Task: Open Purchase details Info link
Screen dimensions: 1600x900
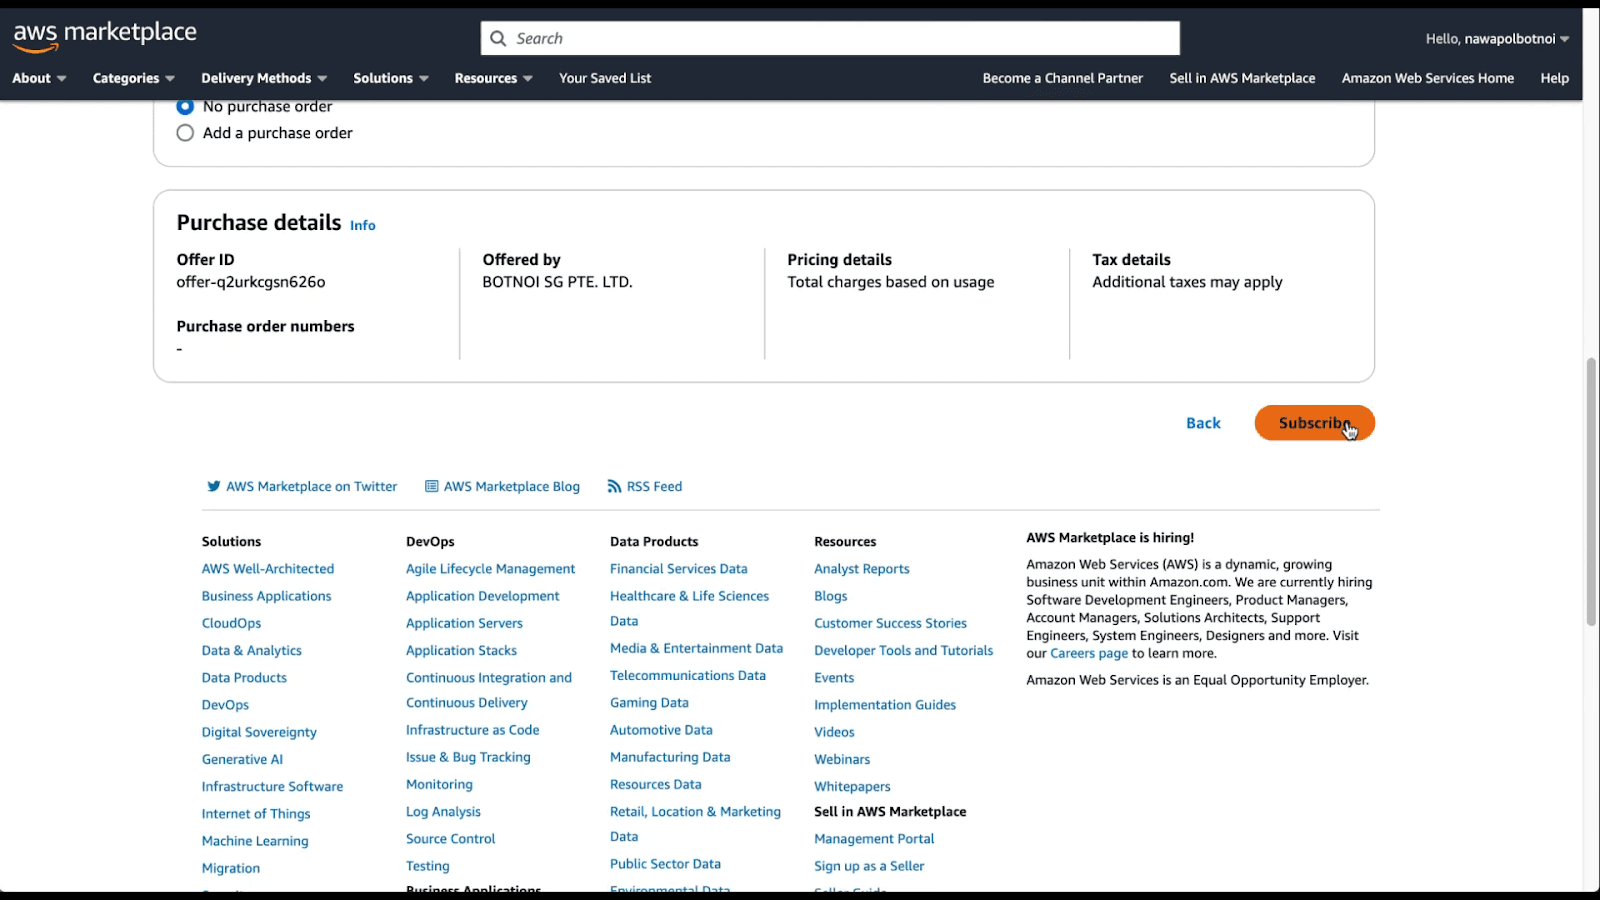Action: click(363, 225)
